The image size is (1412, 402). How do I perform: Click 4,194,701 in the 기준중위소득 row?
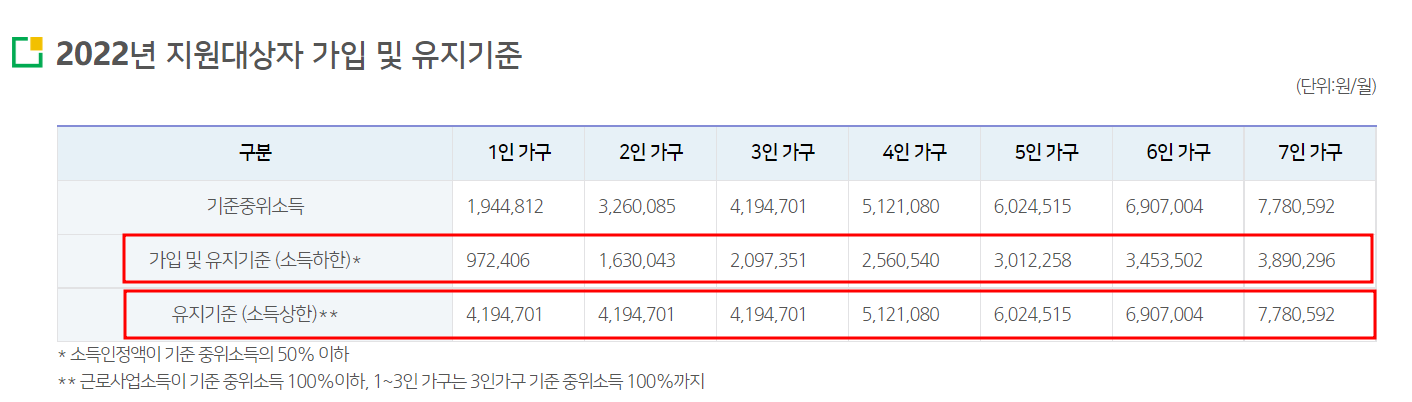(769, 207)
